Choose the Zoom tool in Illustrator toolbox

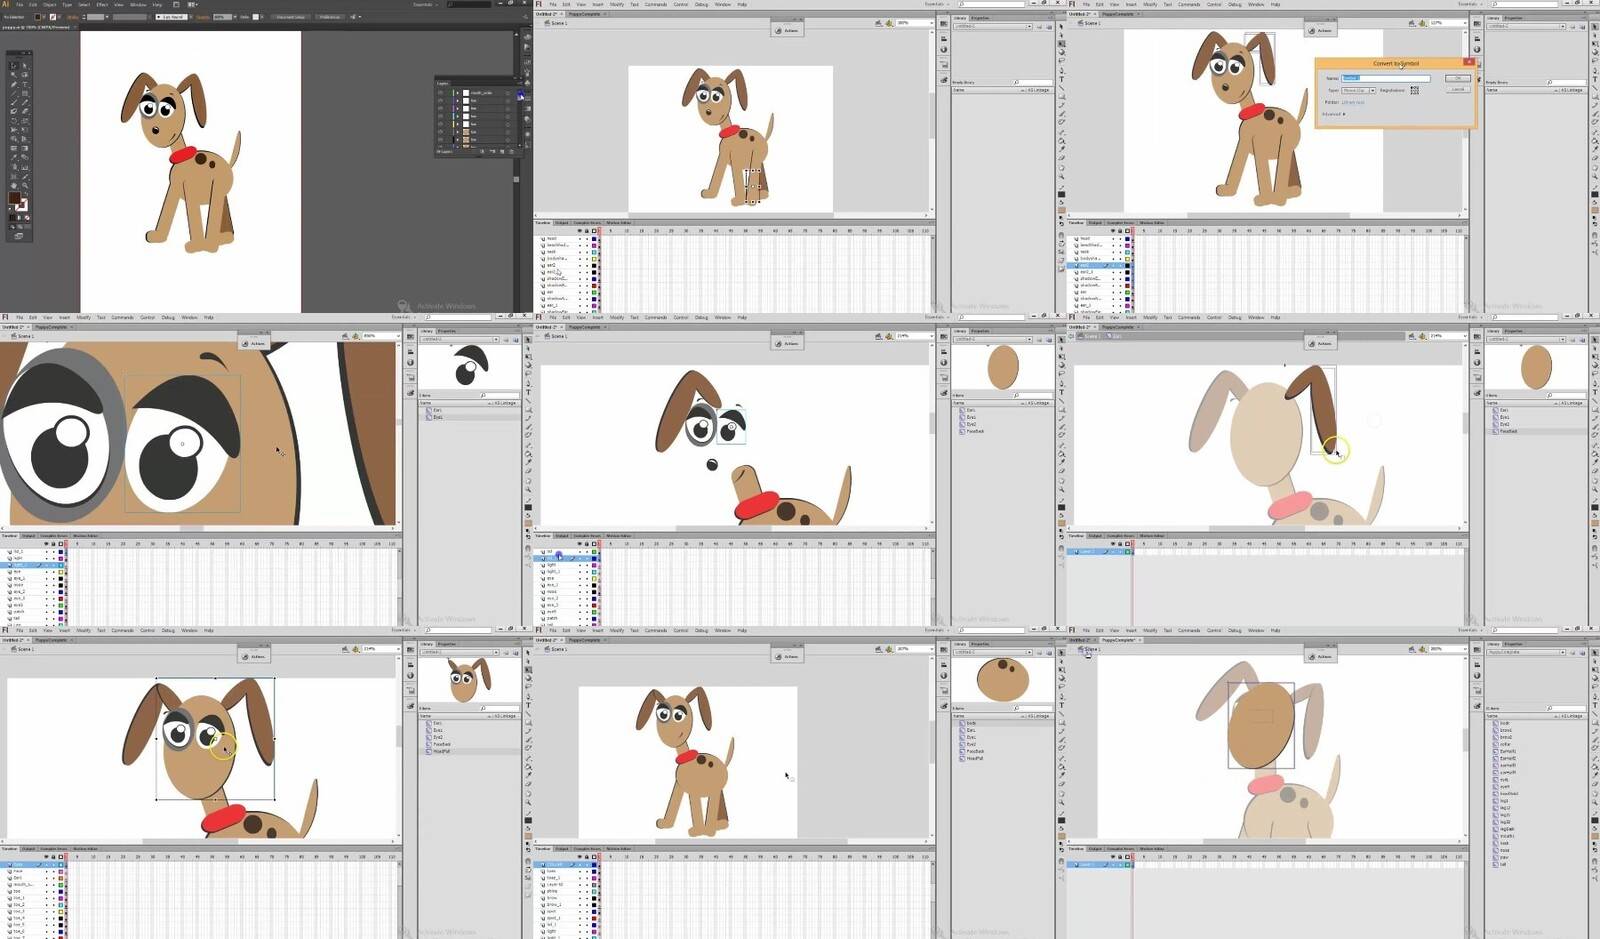coord(25,185)
